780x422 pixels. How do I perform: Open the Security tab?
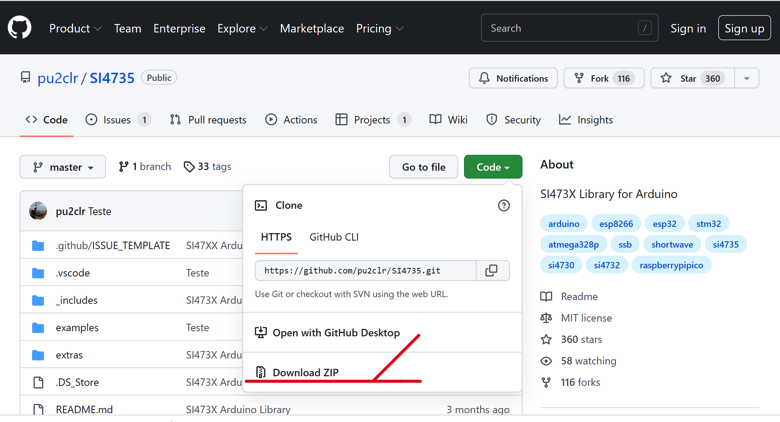point(513,120)
